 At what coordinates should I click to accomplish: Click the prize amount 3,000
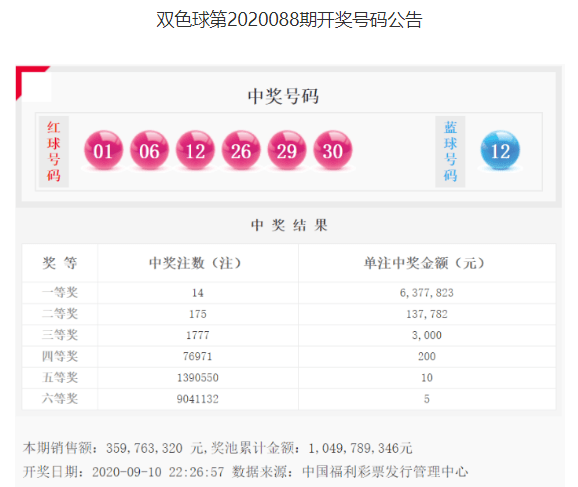(427, 335)
